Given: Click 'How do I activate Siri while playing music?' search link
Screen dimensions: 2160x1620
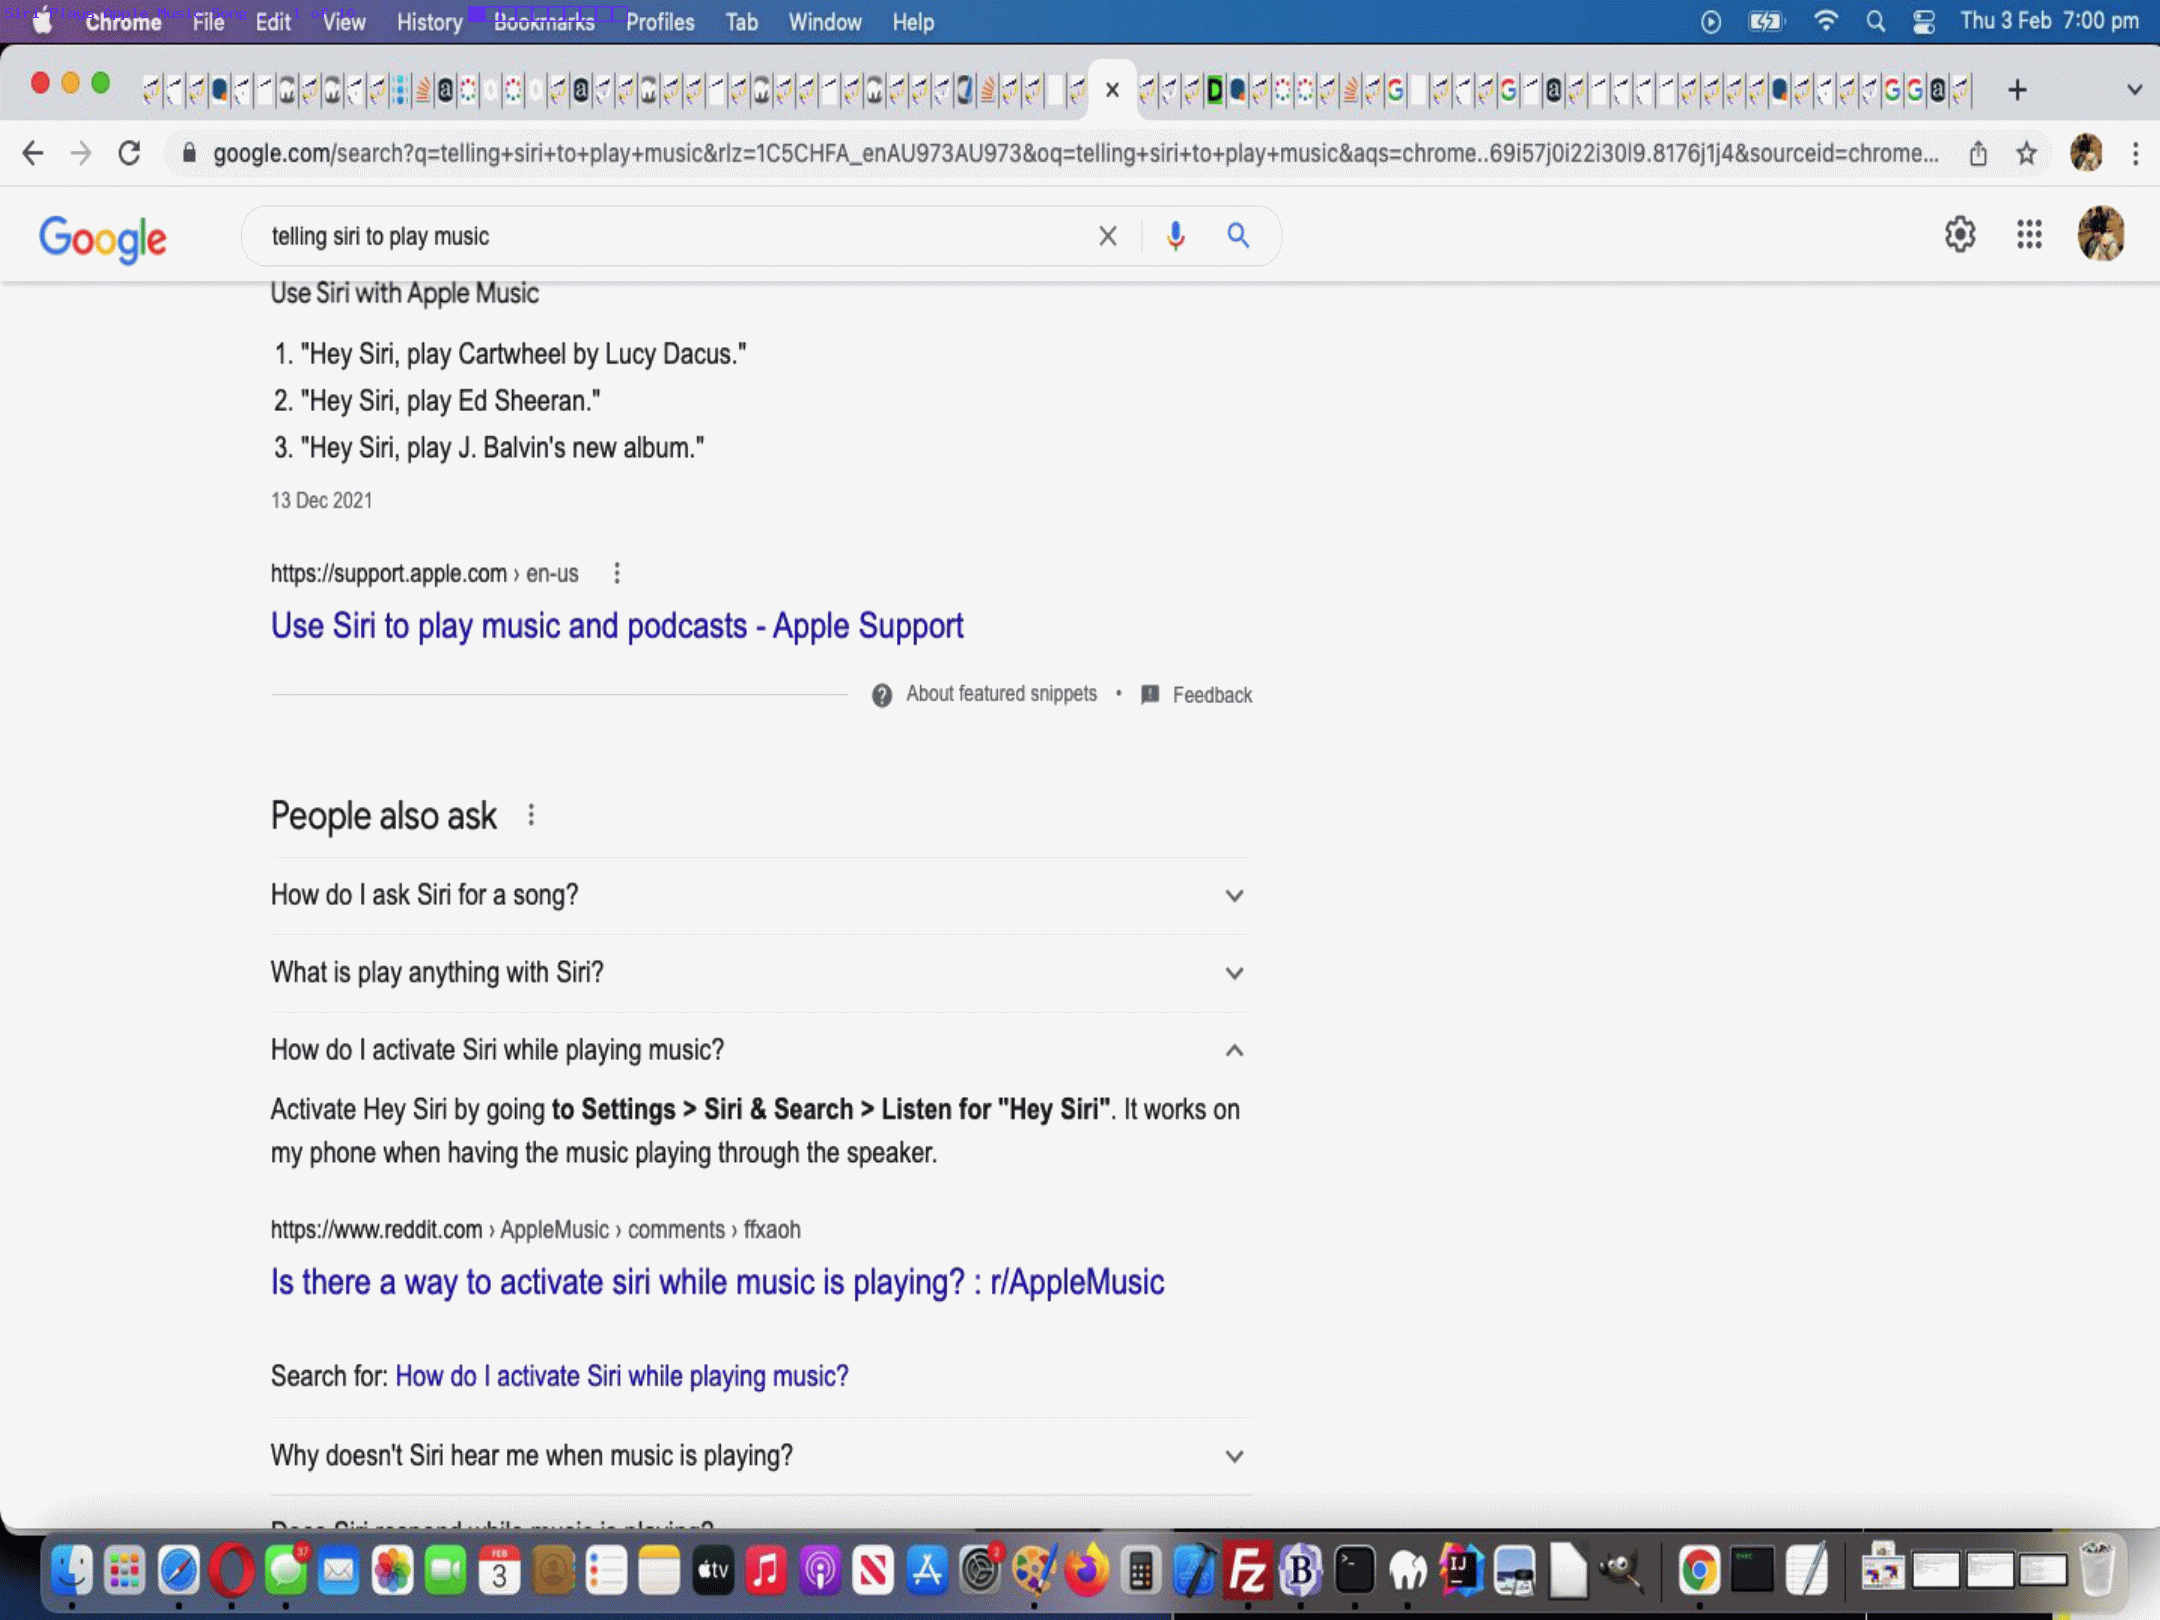Looking at the screenshot, I should [x=622, y=1377].
